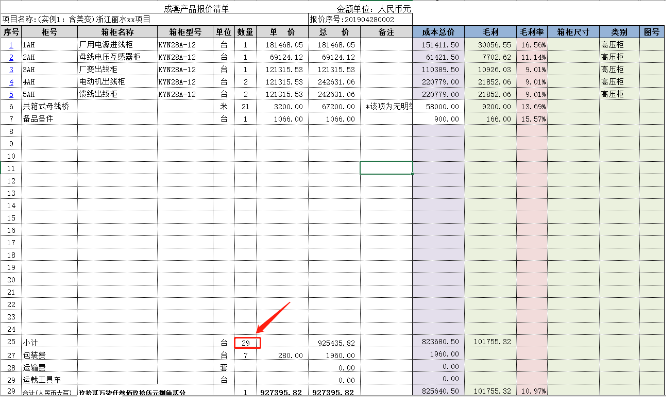
Task: Click the 小计 subtotal label cell
Action: click(x=50, y=342)
